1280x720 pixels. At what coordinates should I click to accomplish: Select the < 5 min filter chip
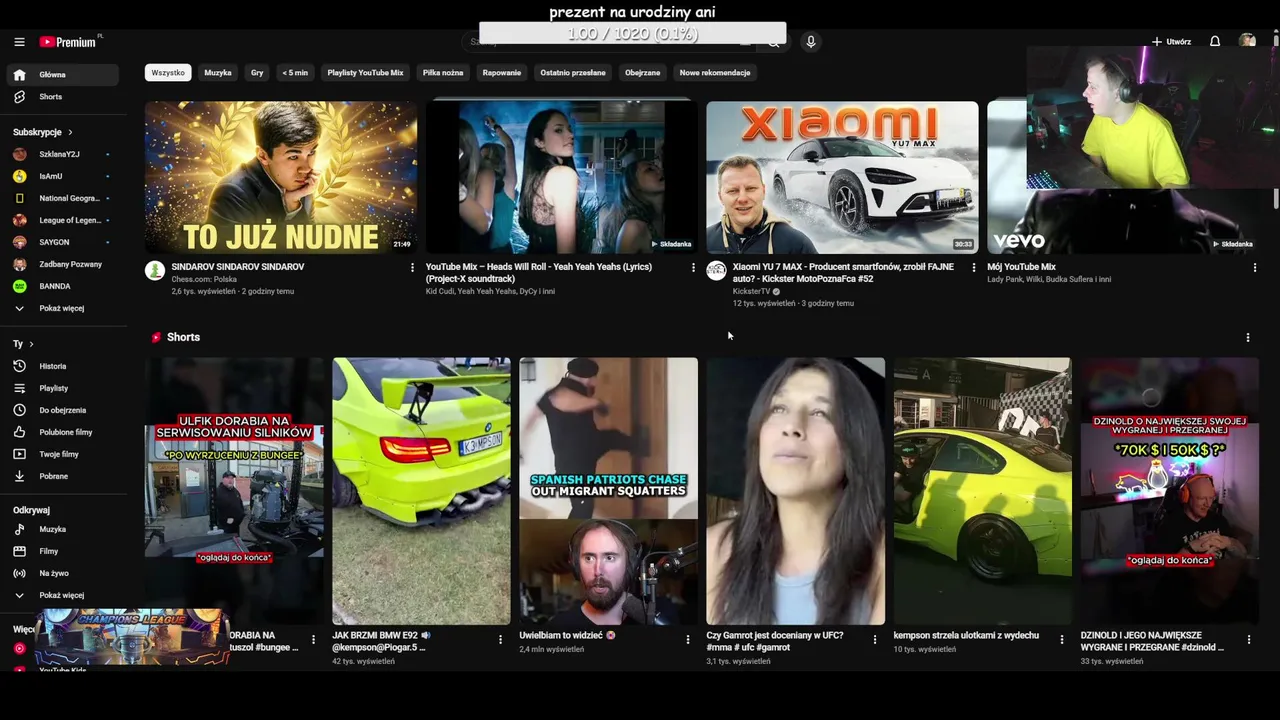click(295, 73)
